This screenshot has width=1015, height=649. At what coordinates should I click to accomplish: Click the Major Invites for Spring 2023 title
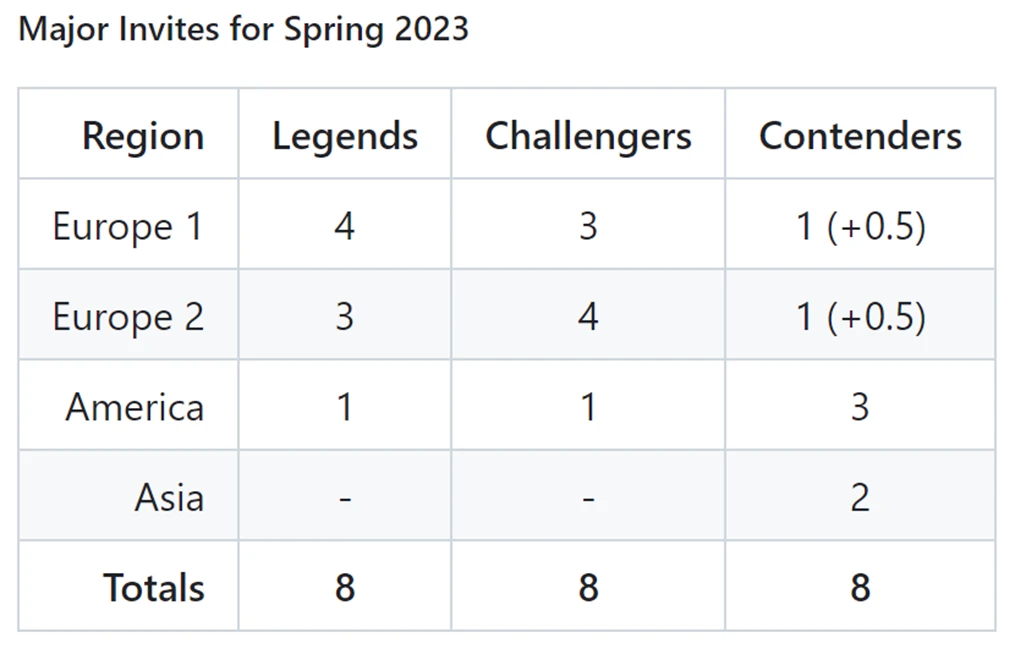click(243, 30)
